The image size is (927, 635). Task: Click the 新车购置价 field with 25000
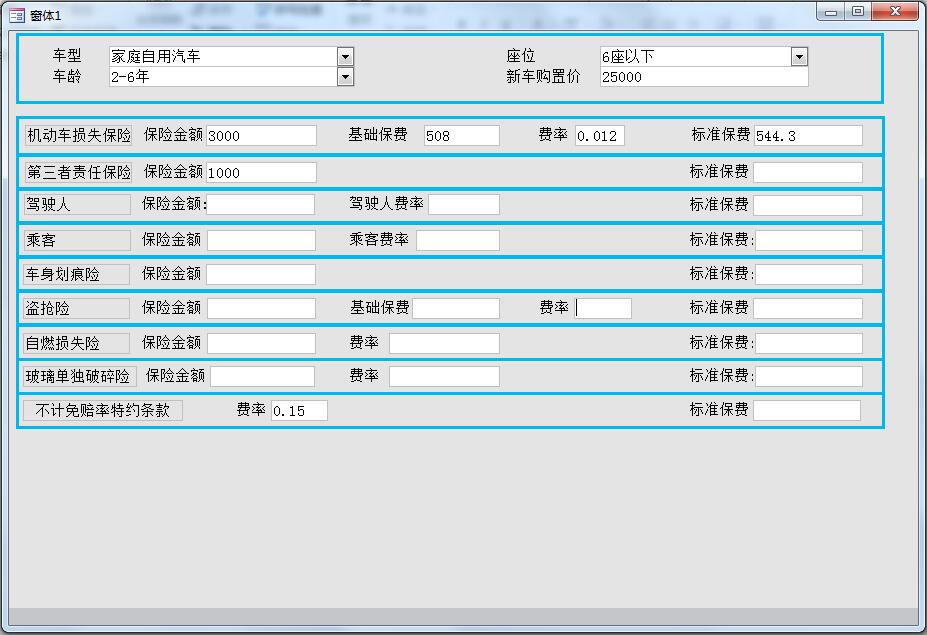tap(704, 77)
